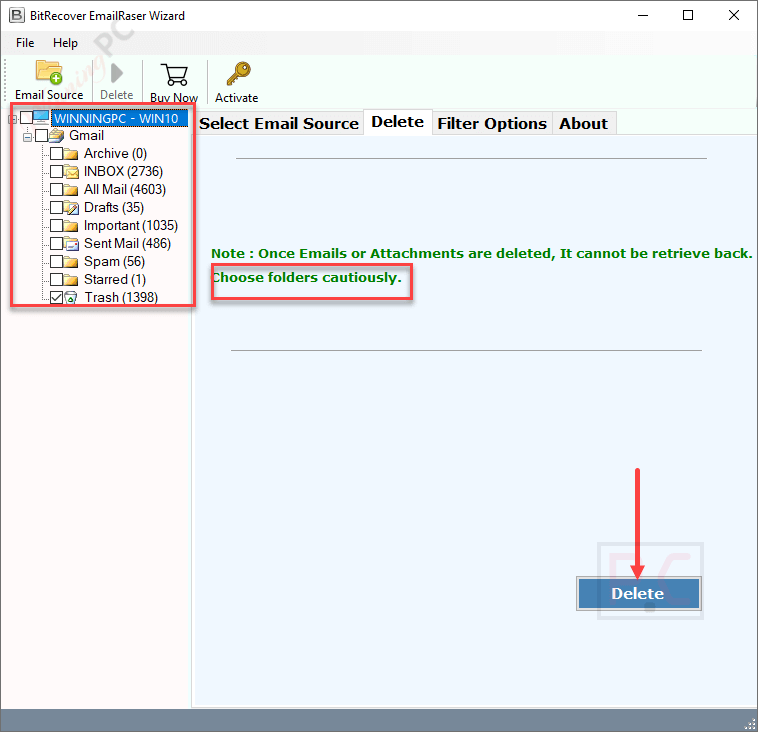Check the Drafts (35) checkbox

57,207
